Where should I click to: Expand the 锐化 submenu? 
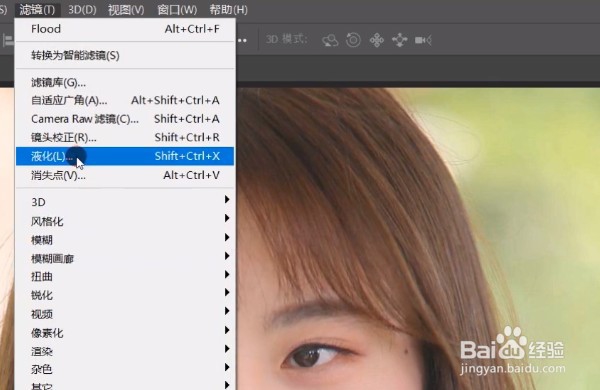pyautogui.click(x=125, y=295)
